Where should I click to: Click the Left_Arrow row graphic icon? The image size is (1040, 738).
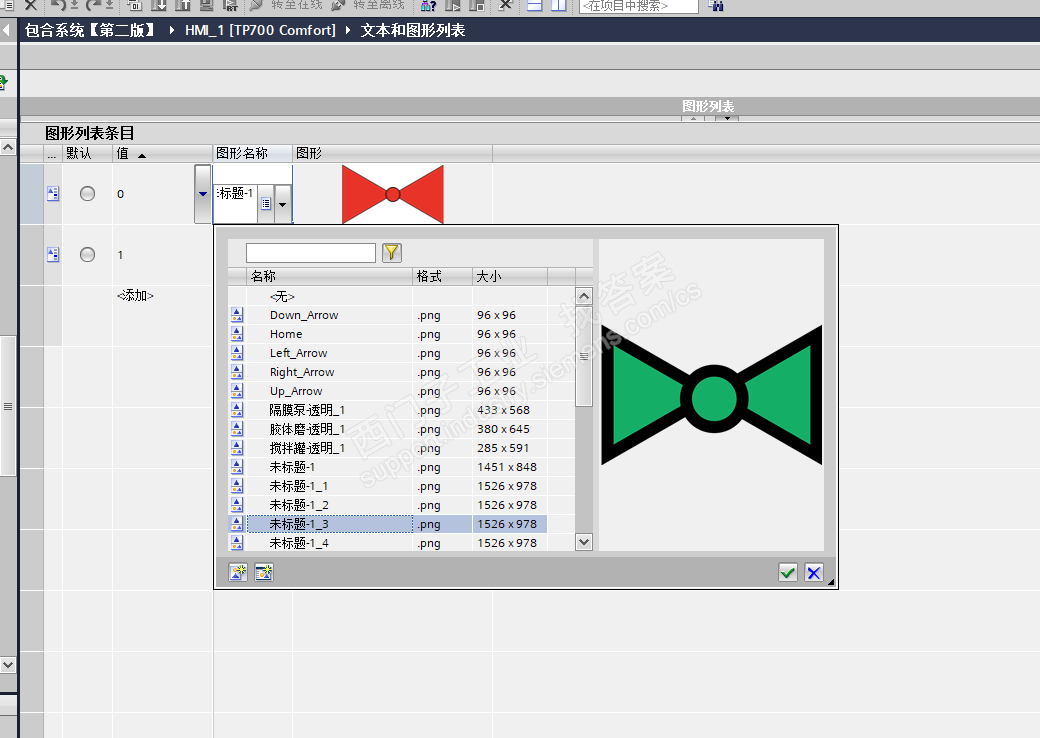[237, 353]
